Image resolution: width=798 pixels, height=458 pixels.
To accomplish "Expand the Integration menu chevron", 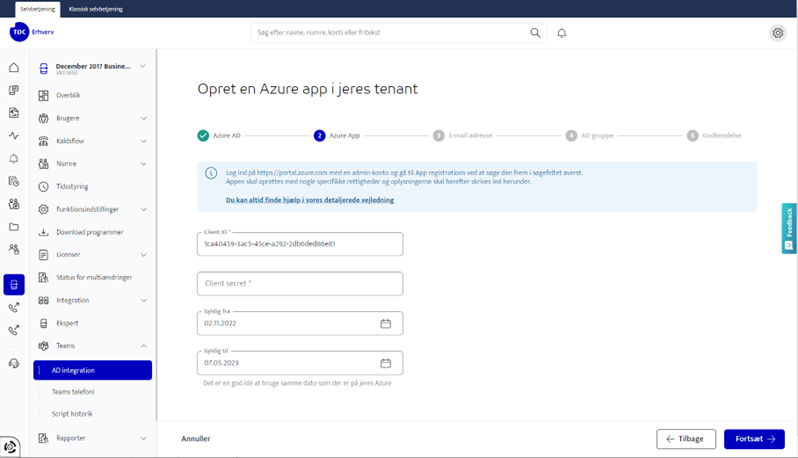I will coord(144,300).
